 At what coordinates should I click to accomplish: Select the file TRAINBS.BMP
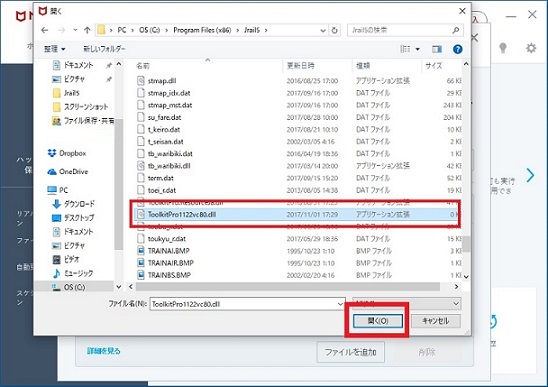tap(169, 275)
